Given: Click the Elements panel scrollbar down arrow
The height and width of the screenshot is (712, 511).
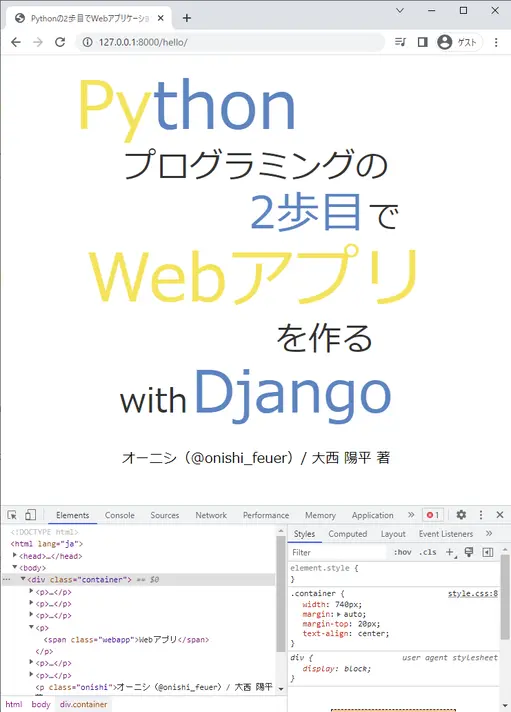Looking at the screenshot, I should (x=281, y=689).
